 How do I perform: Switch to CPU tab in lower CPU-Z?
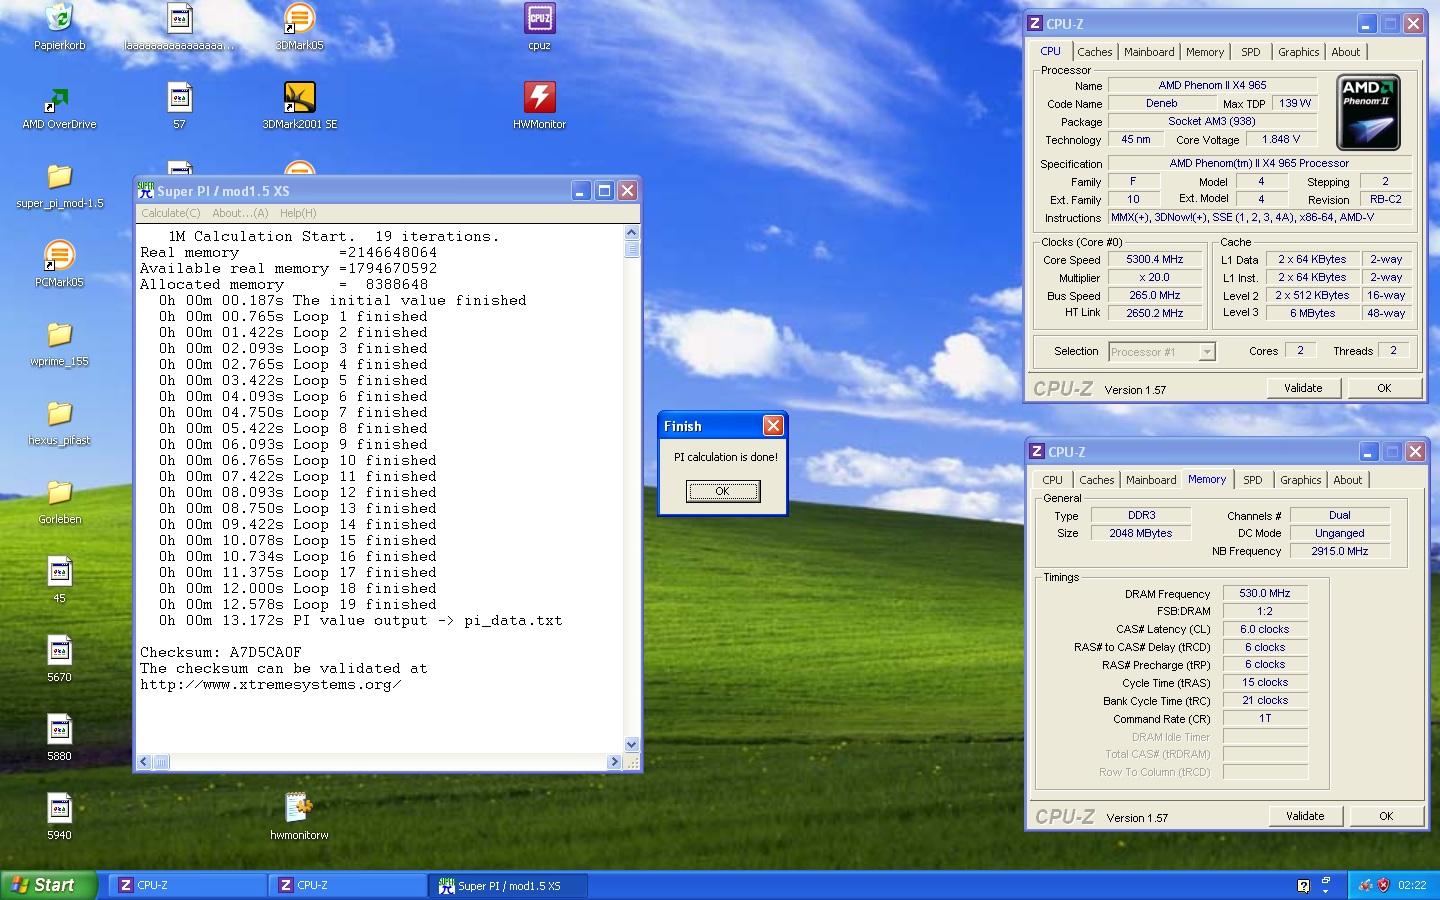tap(1053, 480)
